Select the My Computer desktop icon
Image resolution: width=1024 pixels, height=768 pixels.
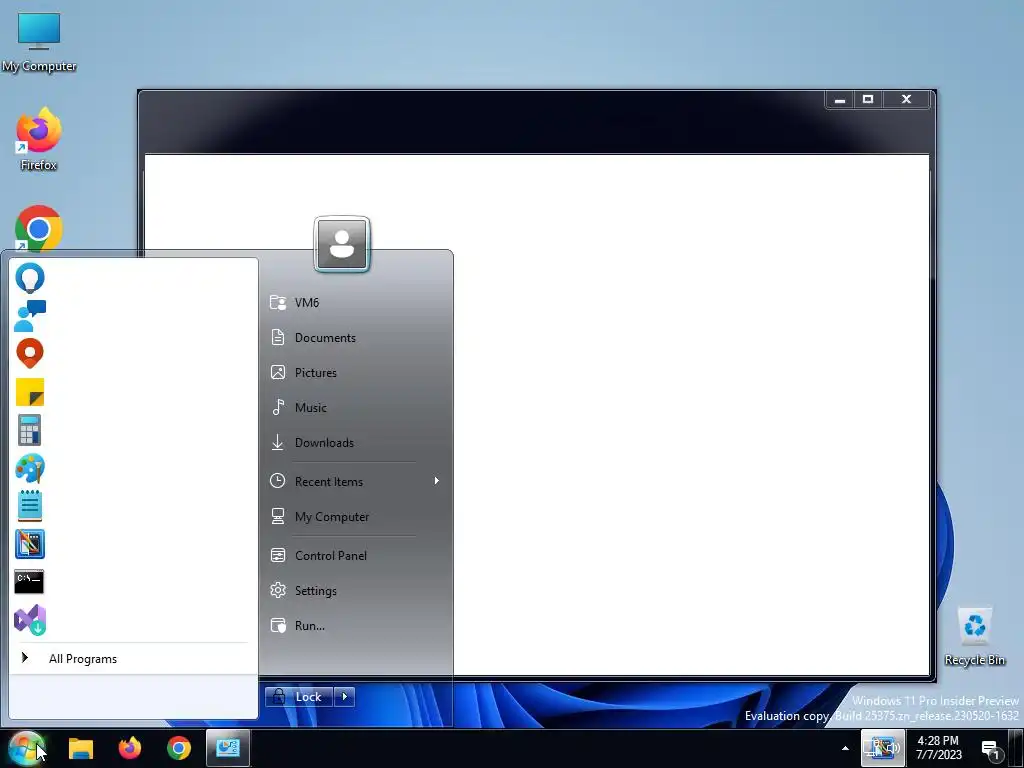coord(39,42)
